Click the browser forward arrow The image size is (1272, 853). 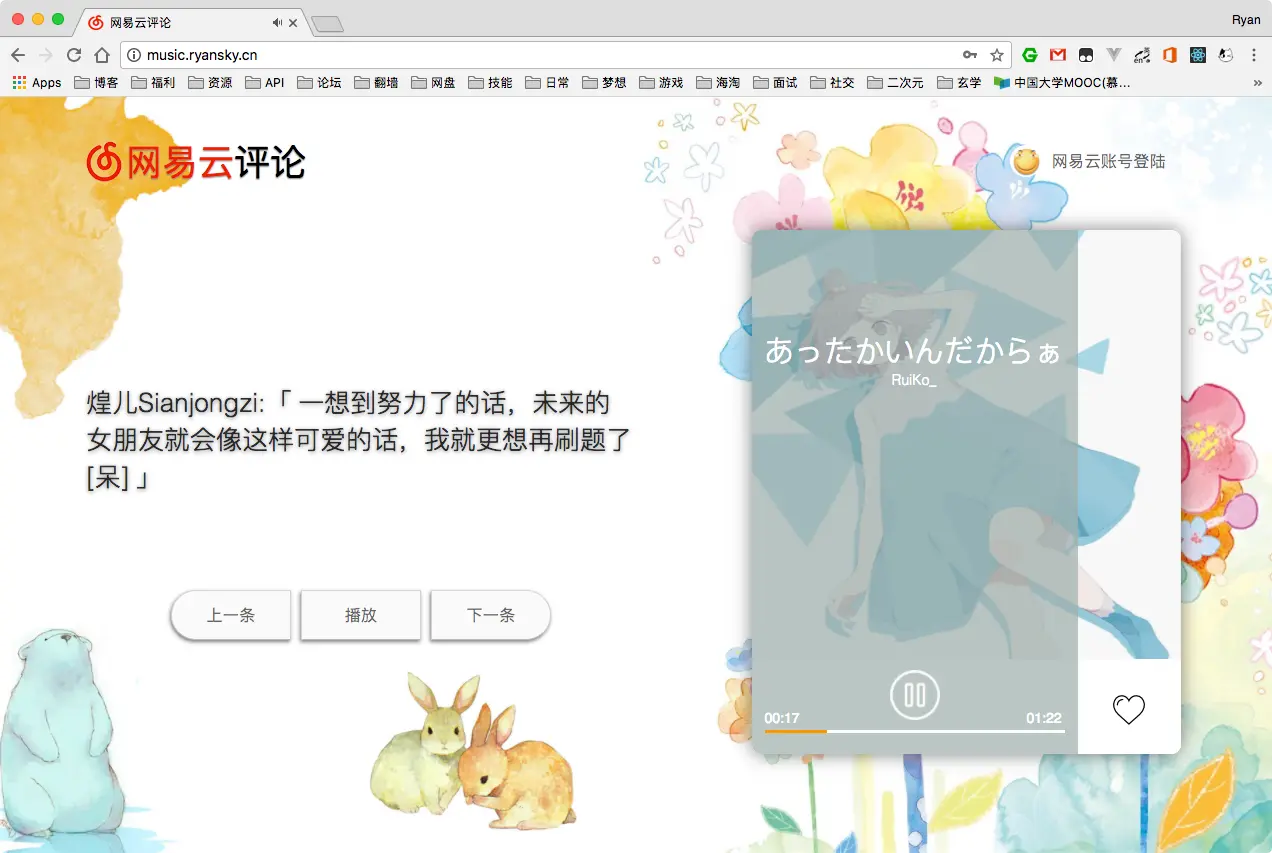click(45, 55)
